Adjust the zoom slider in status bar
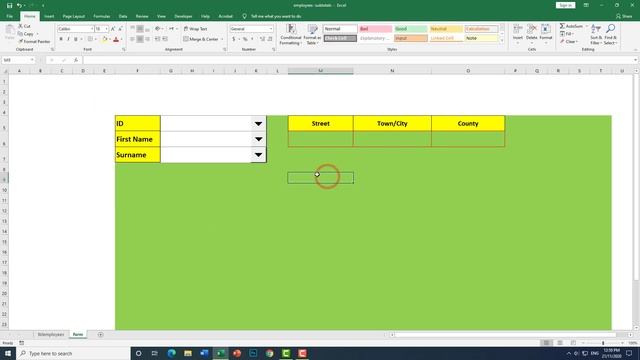The height and width of the screenshot is (360, 640). pyautogui.click(x=602, y=343)
